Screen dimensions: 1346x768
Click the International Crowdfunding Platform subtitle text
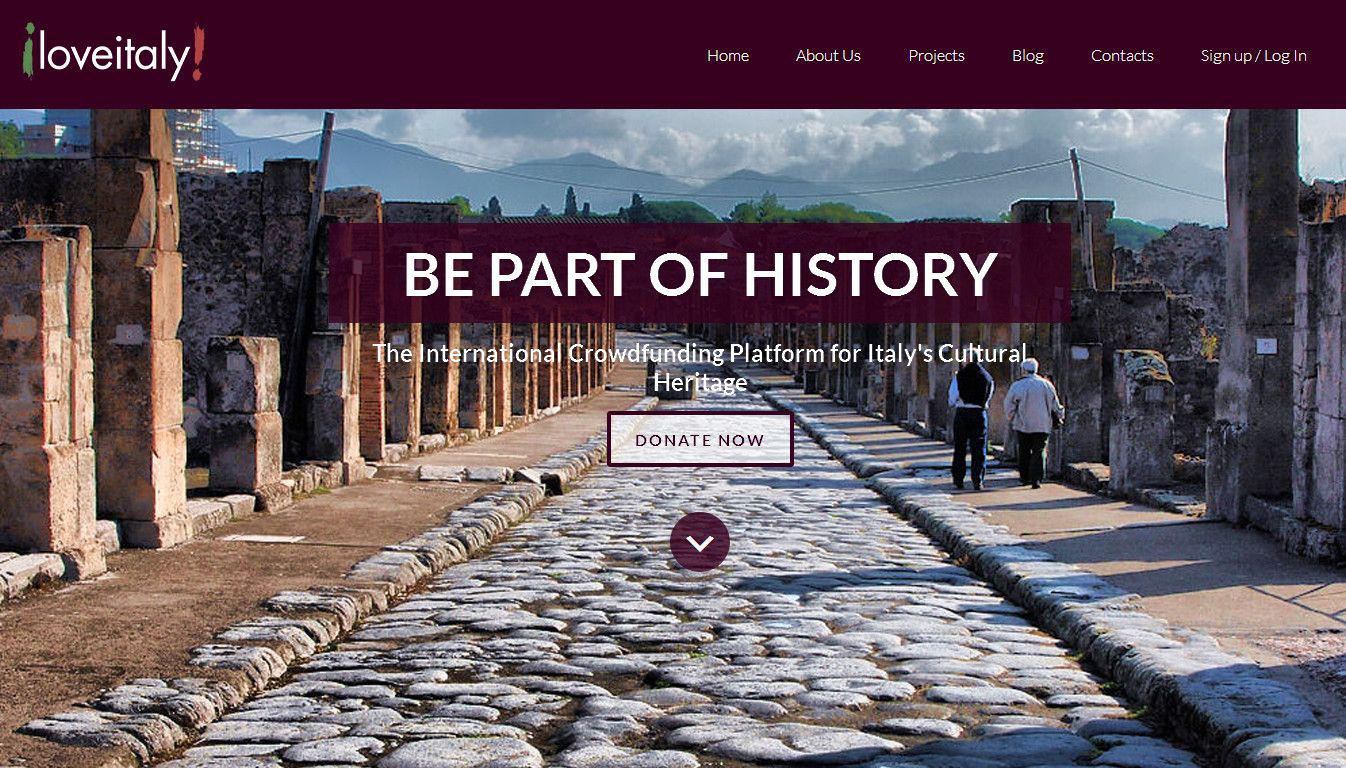[x=700, y=367]
